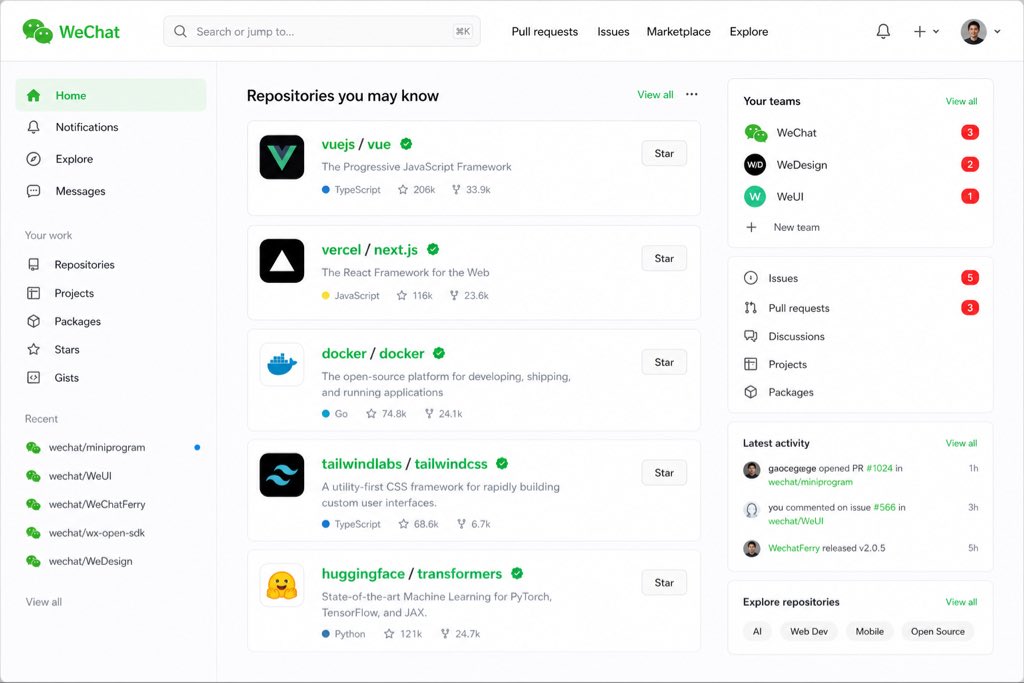Open the WeDesign team W/D avatar
Viewport: 1024px width, 683px height.
pos(755,165)
